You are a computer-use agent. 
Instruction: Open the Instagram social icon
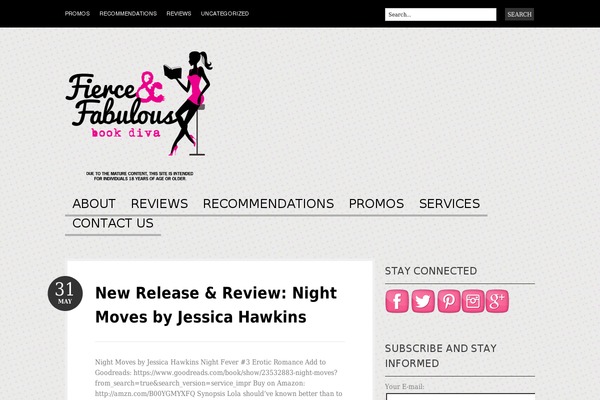473,301
